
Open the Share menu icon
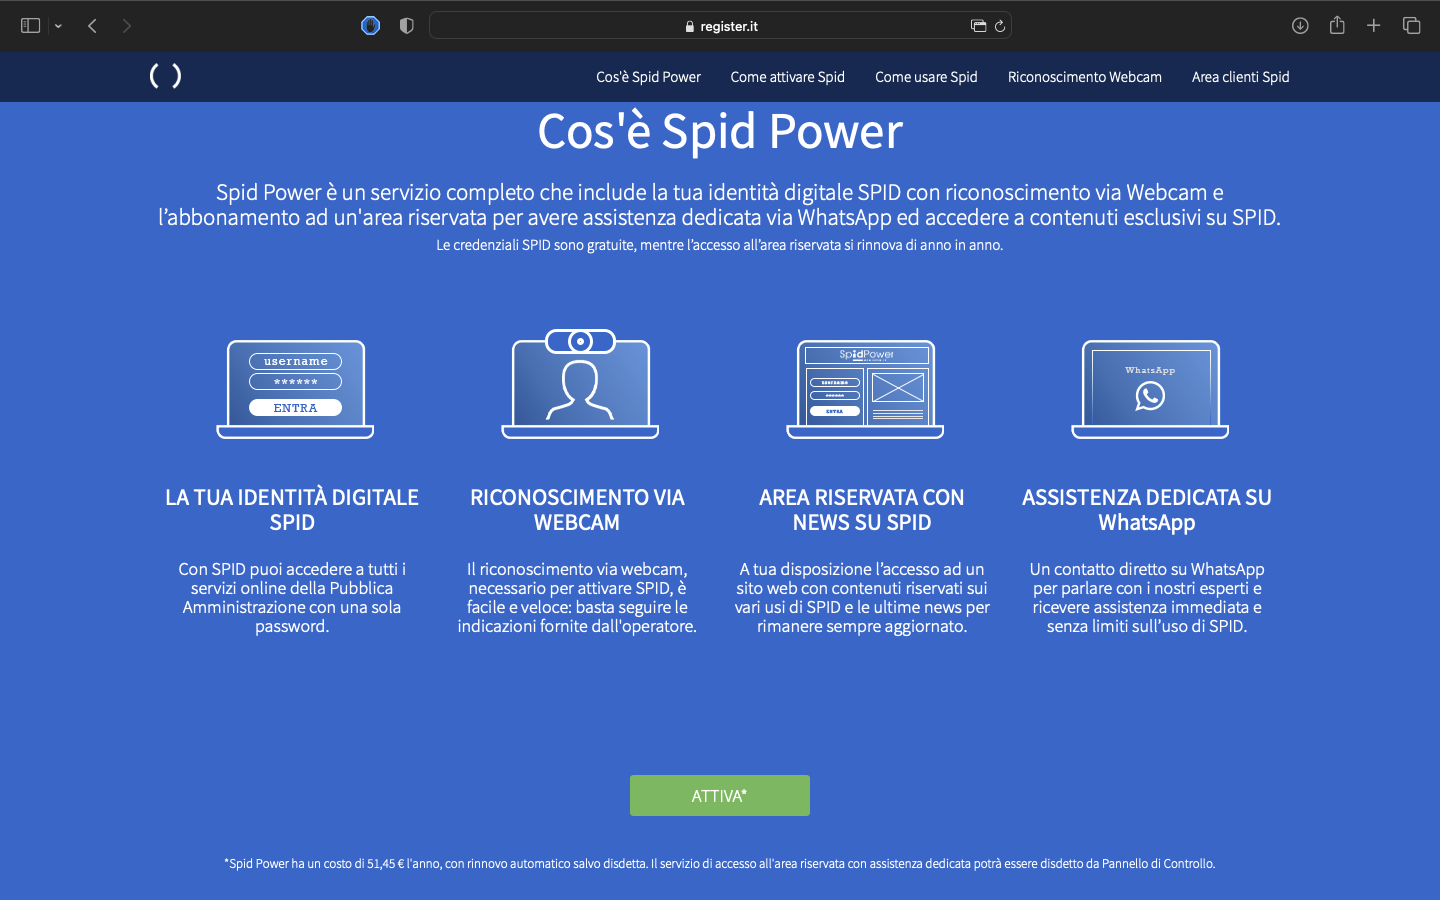point(1337,25)
